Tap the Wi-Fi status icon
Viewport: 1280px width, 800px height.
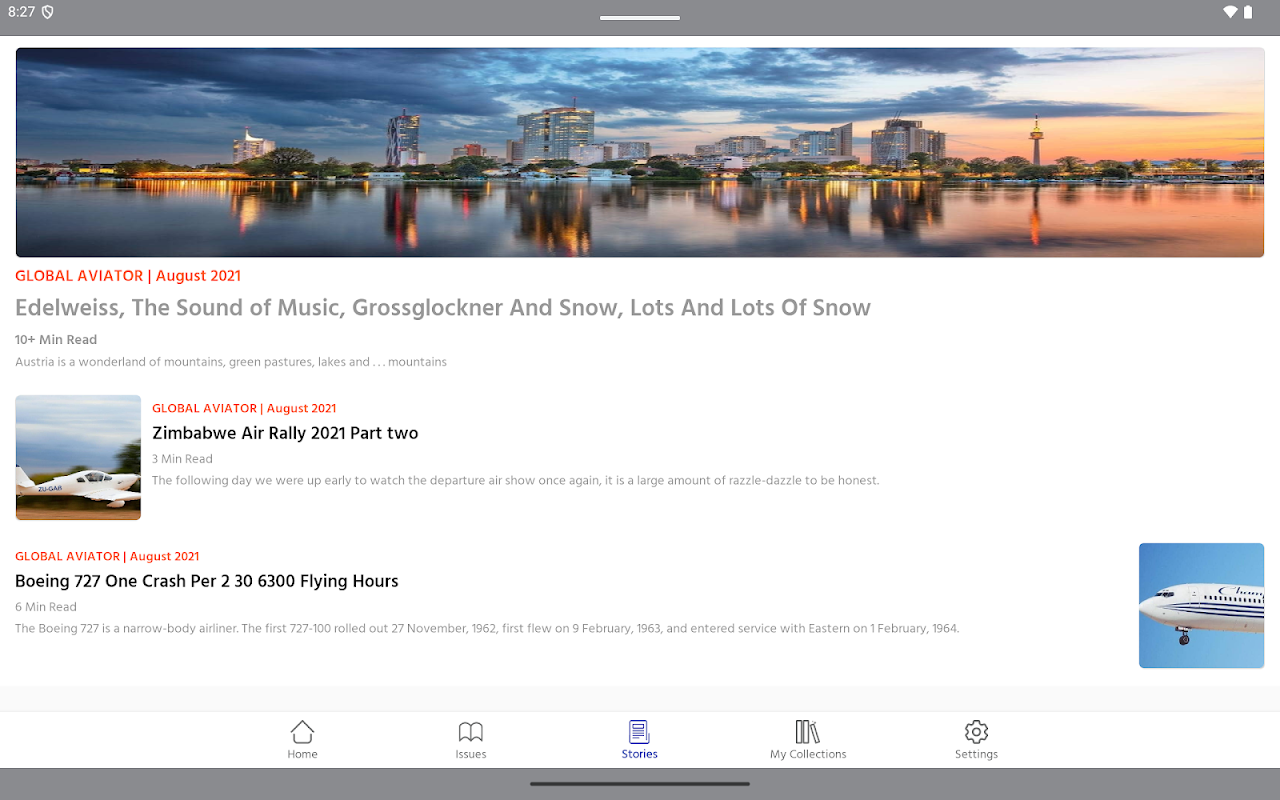1230,12
